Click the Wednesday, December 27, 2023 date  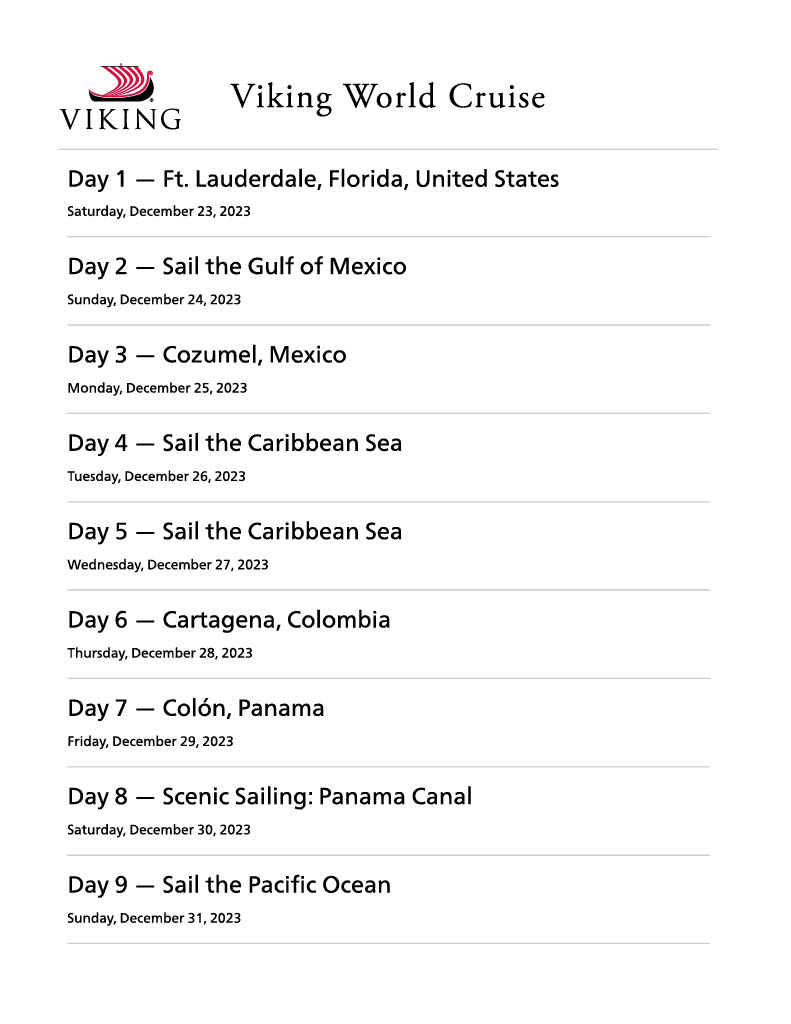[x=168, y=565]
